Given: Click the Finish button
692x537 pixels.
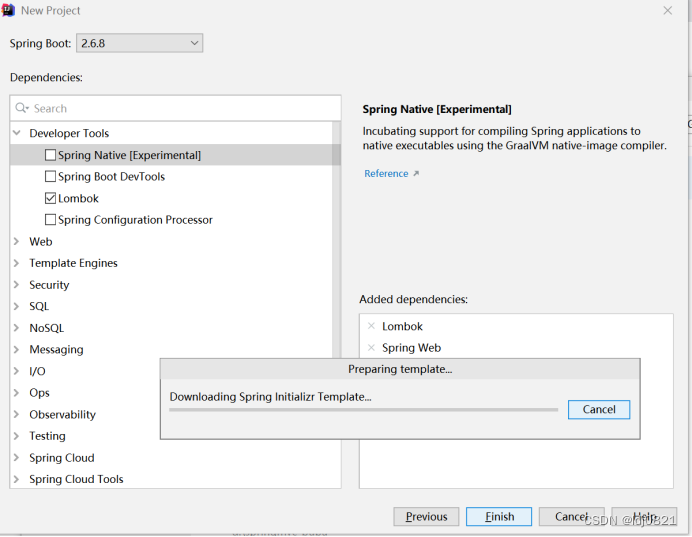Looking at the screenshot, I should [499, 516].
